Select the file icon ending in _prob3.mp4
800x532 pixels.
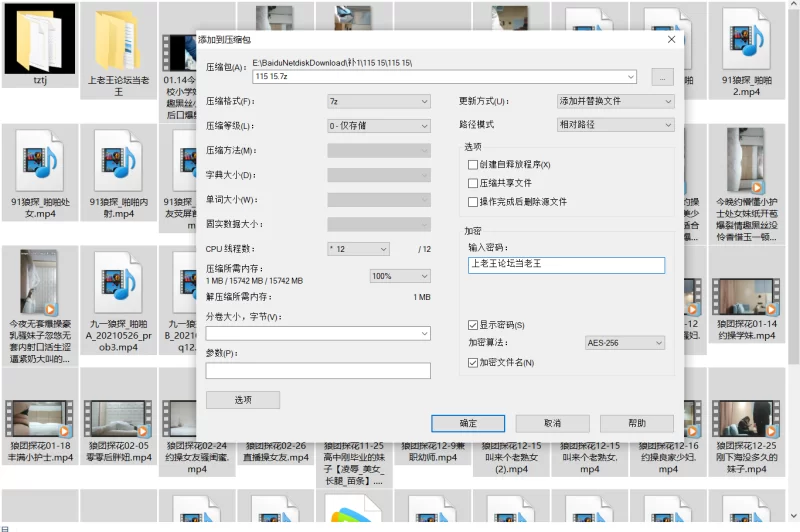pyautogui.click(x=118, y=283)
